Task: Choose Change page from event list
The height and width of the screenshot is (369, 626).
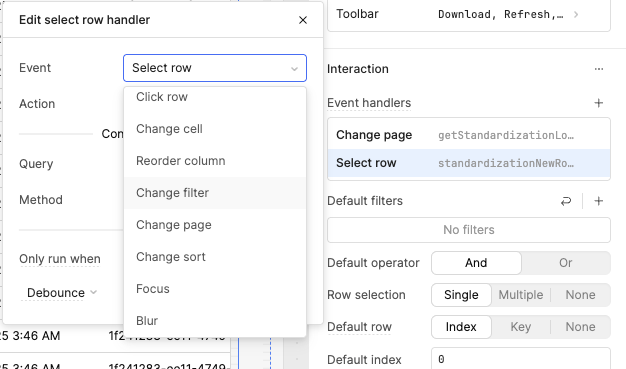Action: pos(215,224)
